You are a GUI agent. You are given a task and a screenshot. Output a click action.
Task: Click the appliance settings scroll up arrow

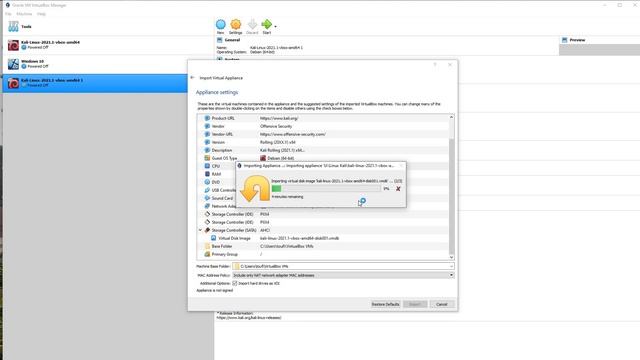[x=451, y=117]
